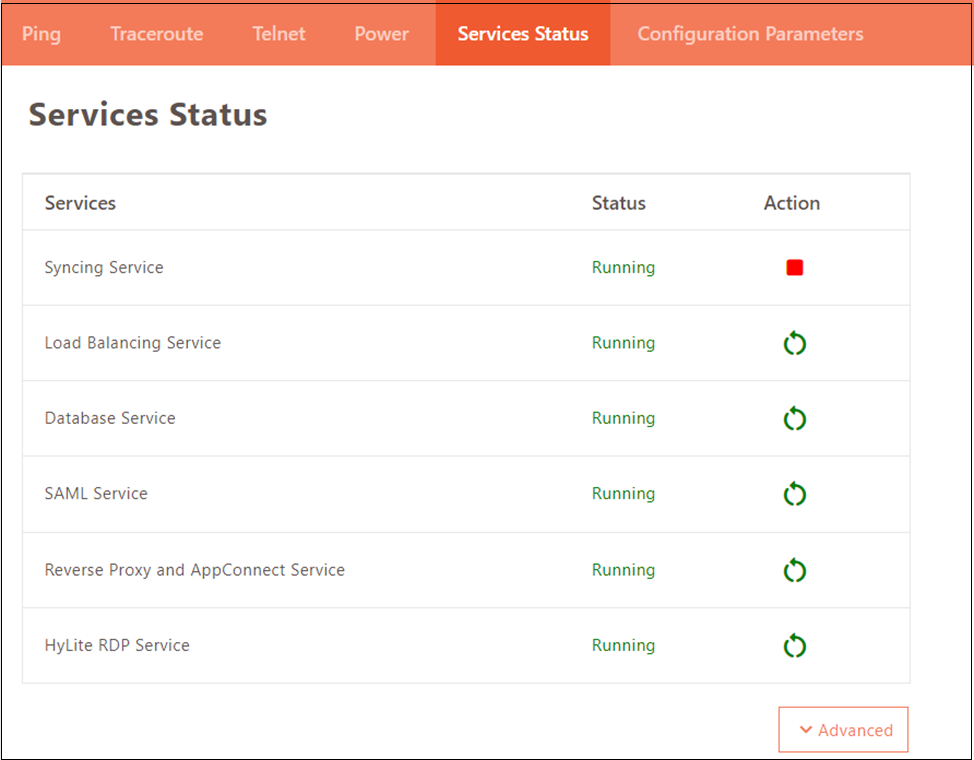Stop the Syncing Service with red square
974x760 pixels.
tap(794, 267)
